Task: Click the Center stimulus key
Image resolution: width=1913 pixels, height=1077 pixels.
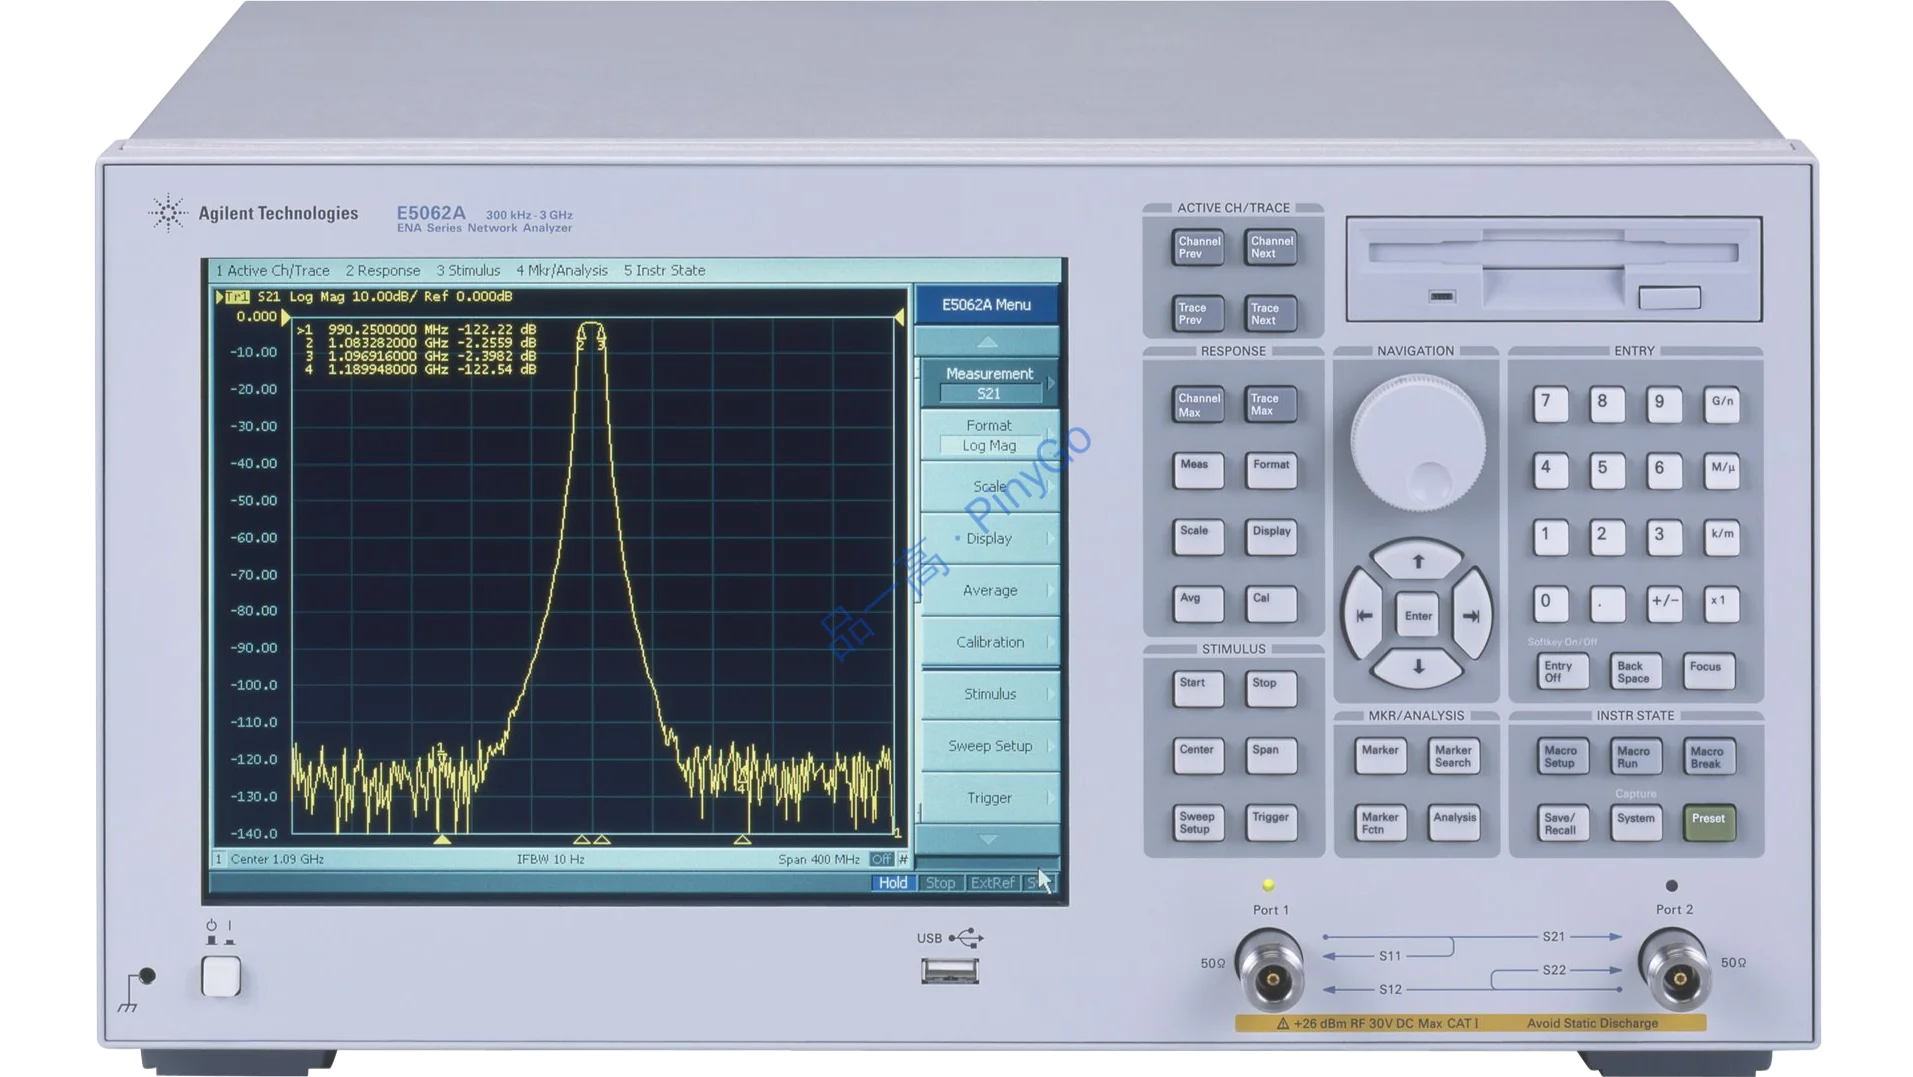Action: pos(1198,756)
